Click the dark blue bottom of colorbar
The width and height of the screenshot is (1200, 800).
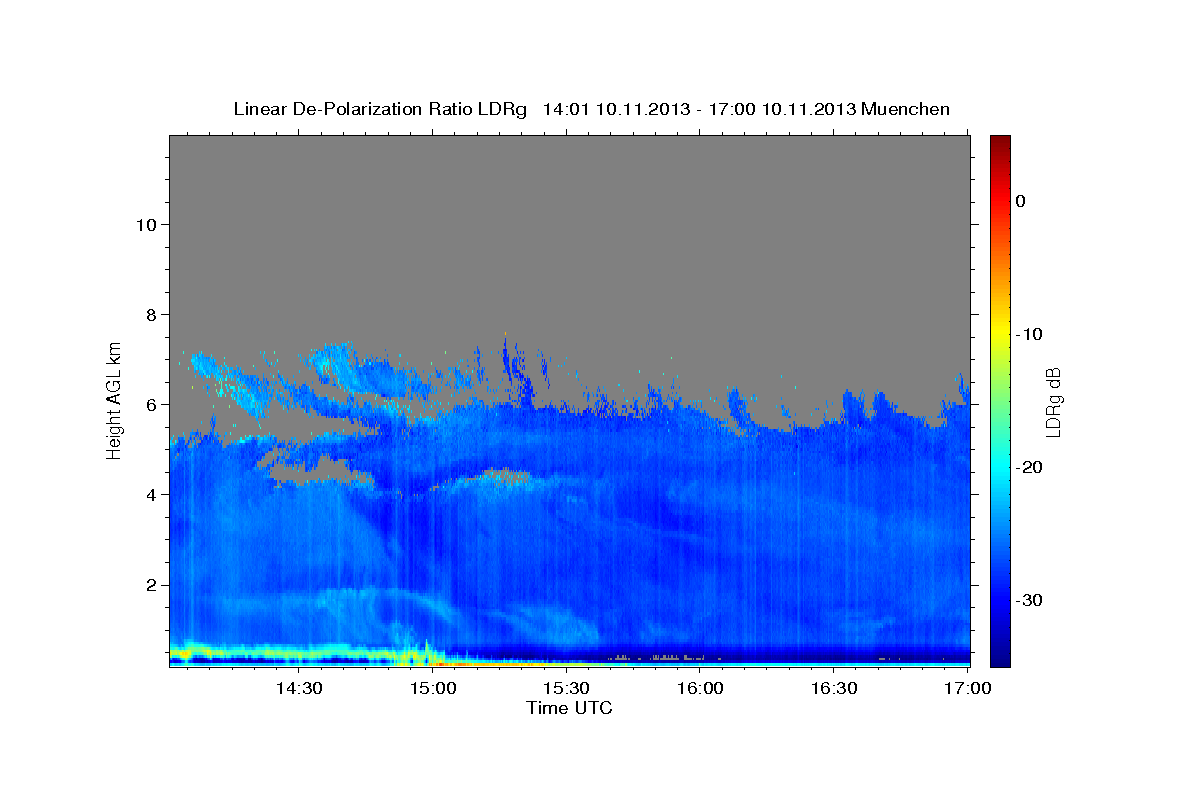pos(1000,655)
